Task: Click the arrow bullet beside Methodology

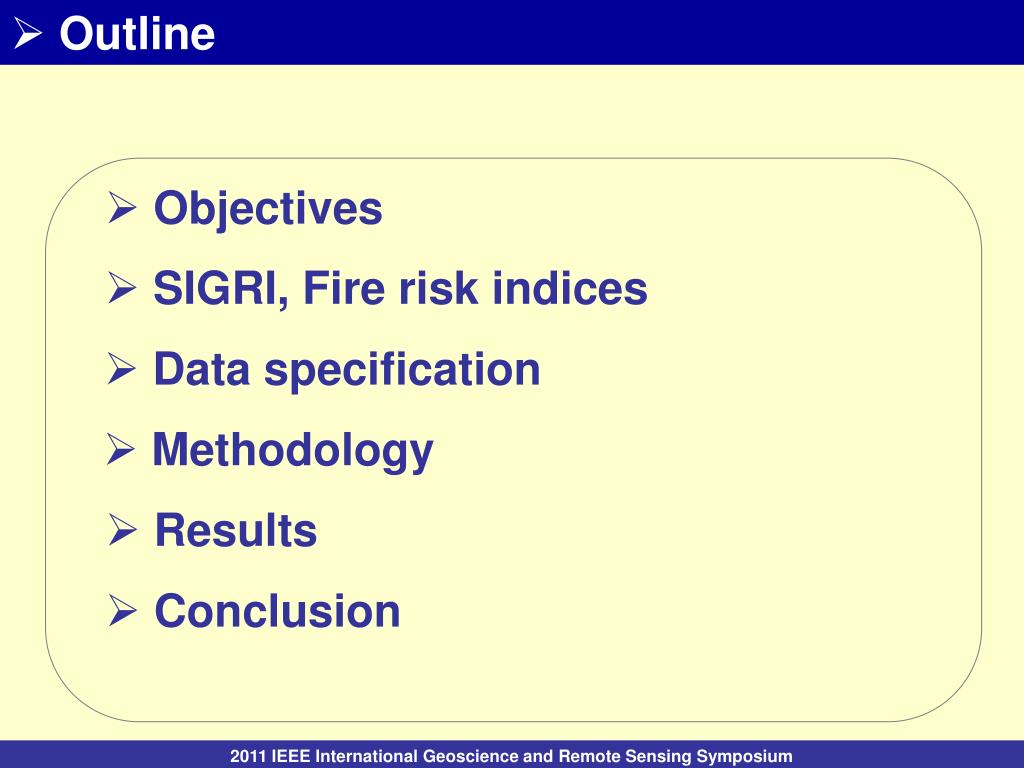Action: tap(121, 449)
